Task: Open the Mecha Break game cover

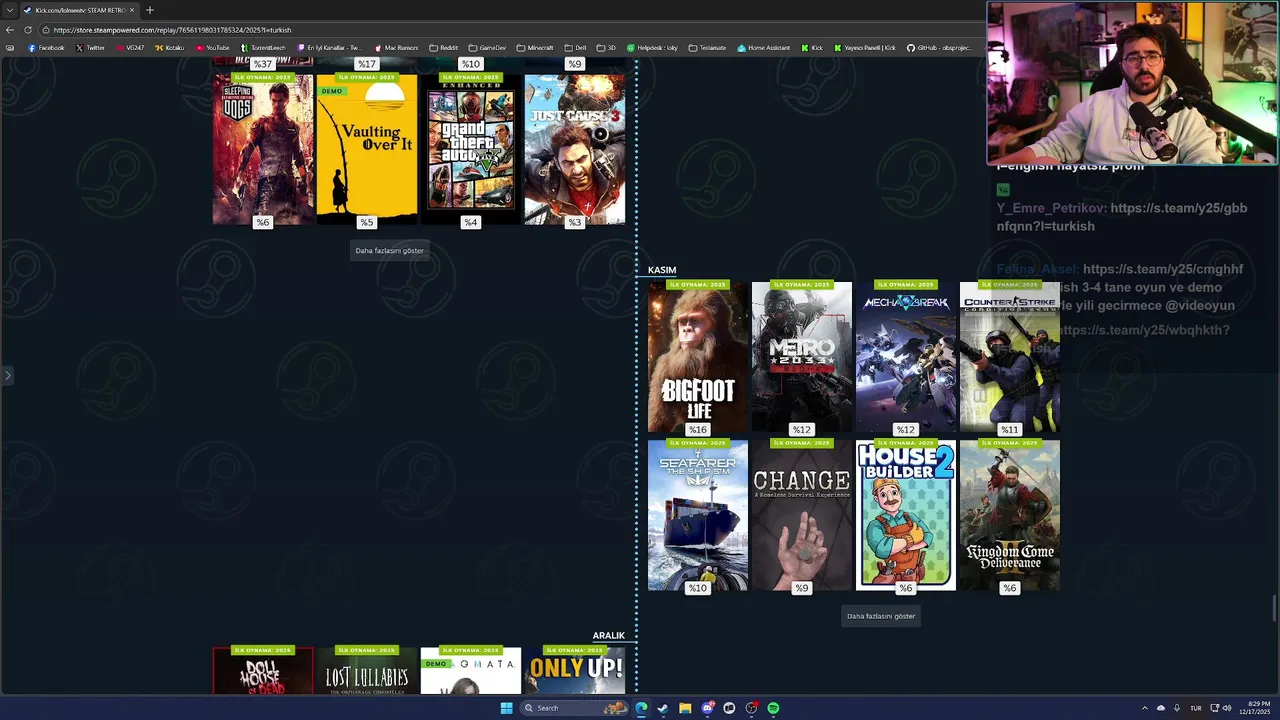Action: point(905,357)
